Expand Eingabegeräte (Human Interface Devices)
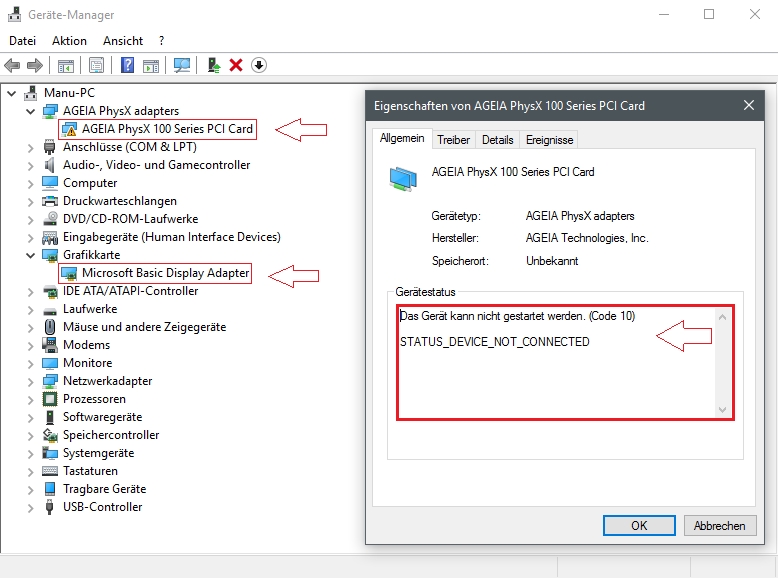This screenshot has height=578, width=778. pyautogui.click(x=31, y=238)
